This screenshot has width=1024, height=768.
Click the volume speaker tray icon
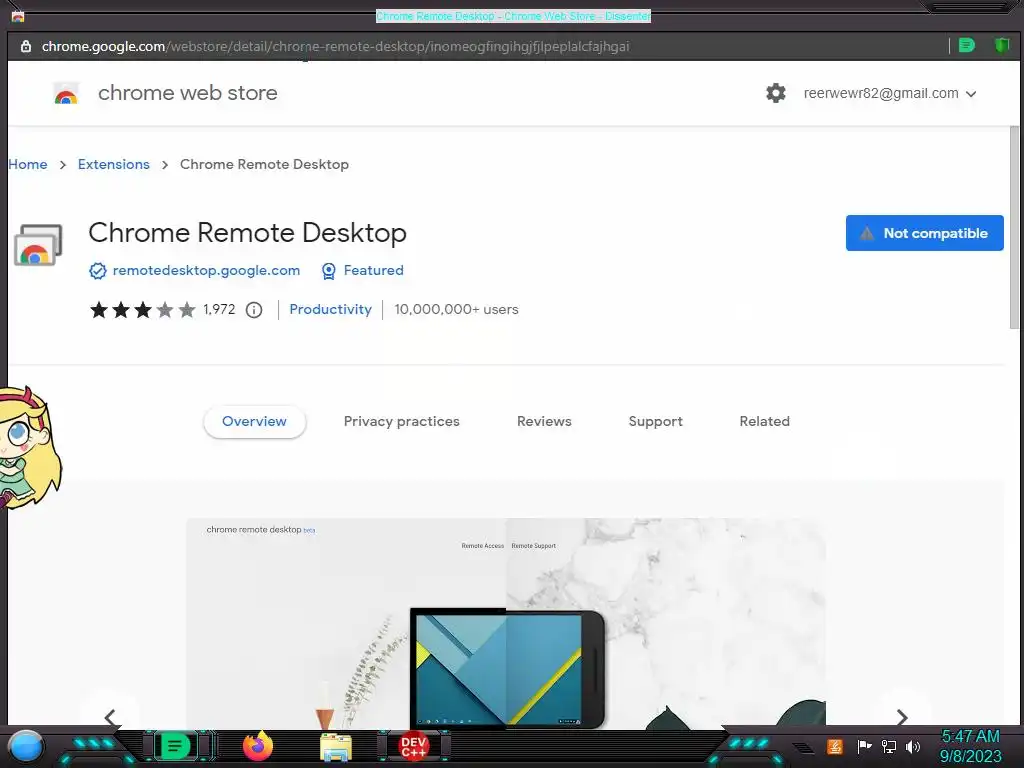[x=913, y=746]
